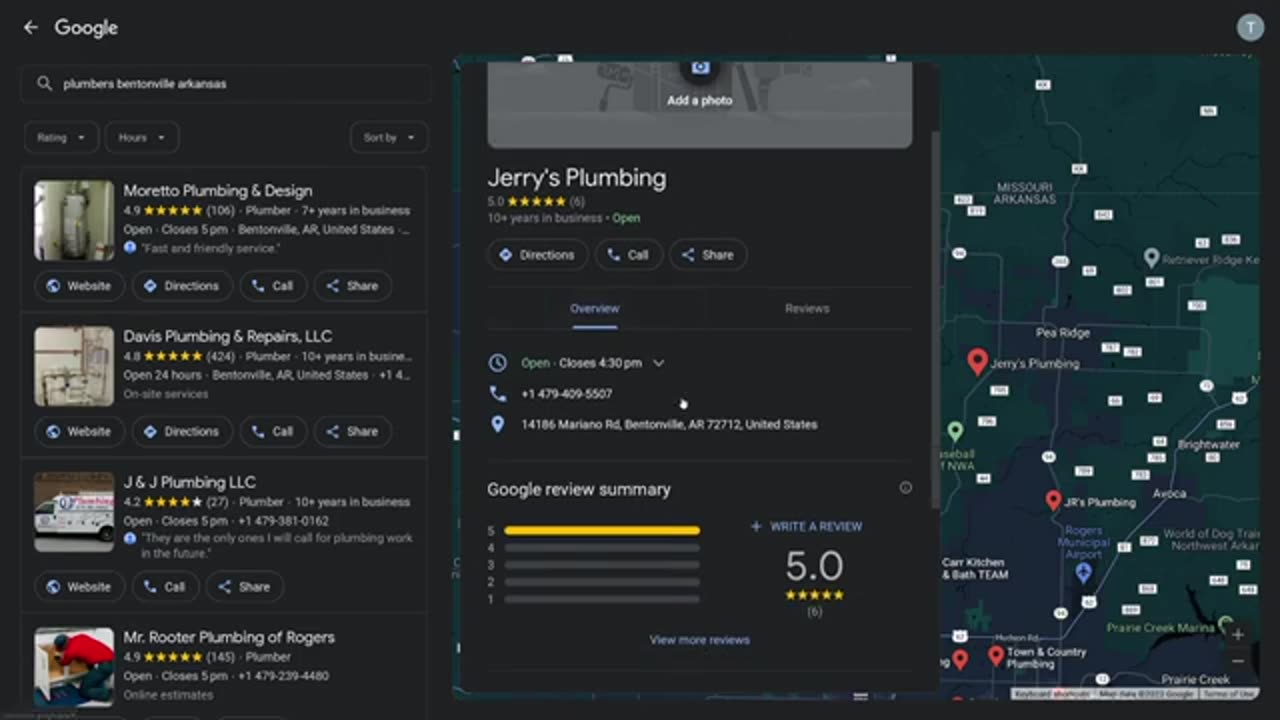Screen dimensions: 1280x720
Task: Visit J & J Plumbing website
Action: (x=79, y=587)
